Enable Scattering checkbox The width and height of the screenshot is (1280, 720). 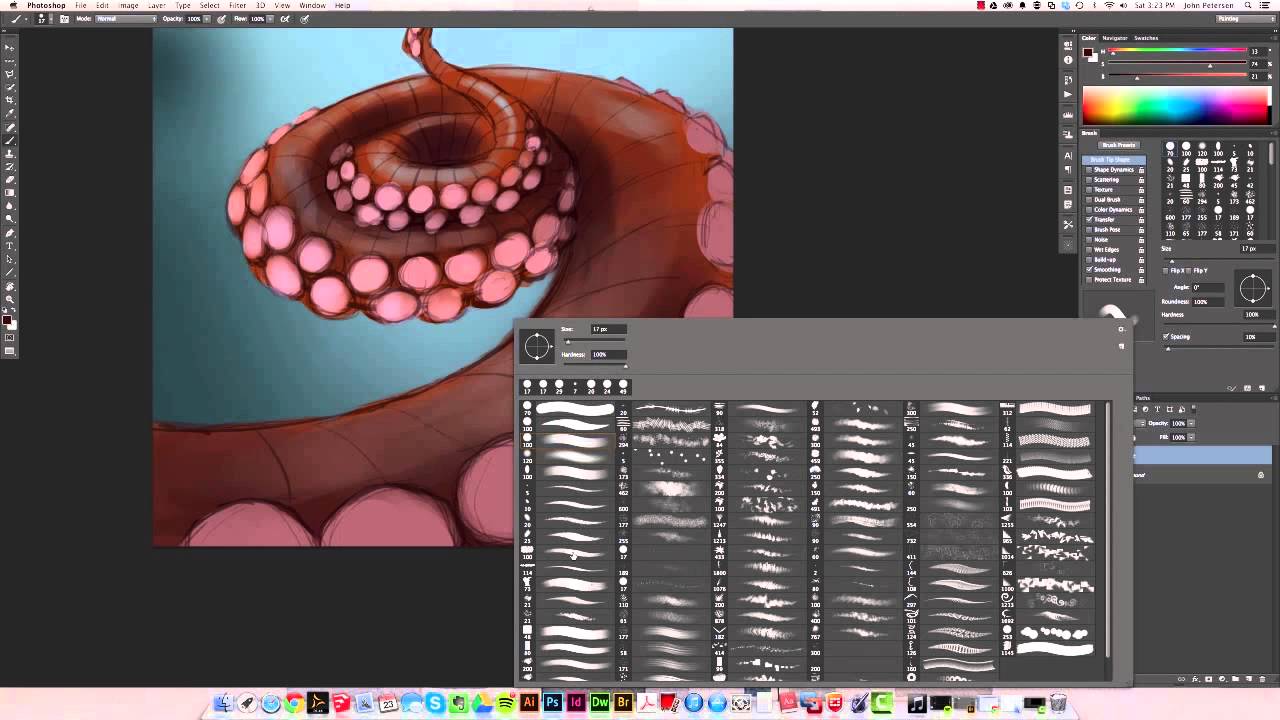tap(1089, 180)
